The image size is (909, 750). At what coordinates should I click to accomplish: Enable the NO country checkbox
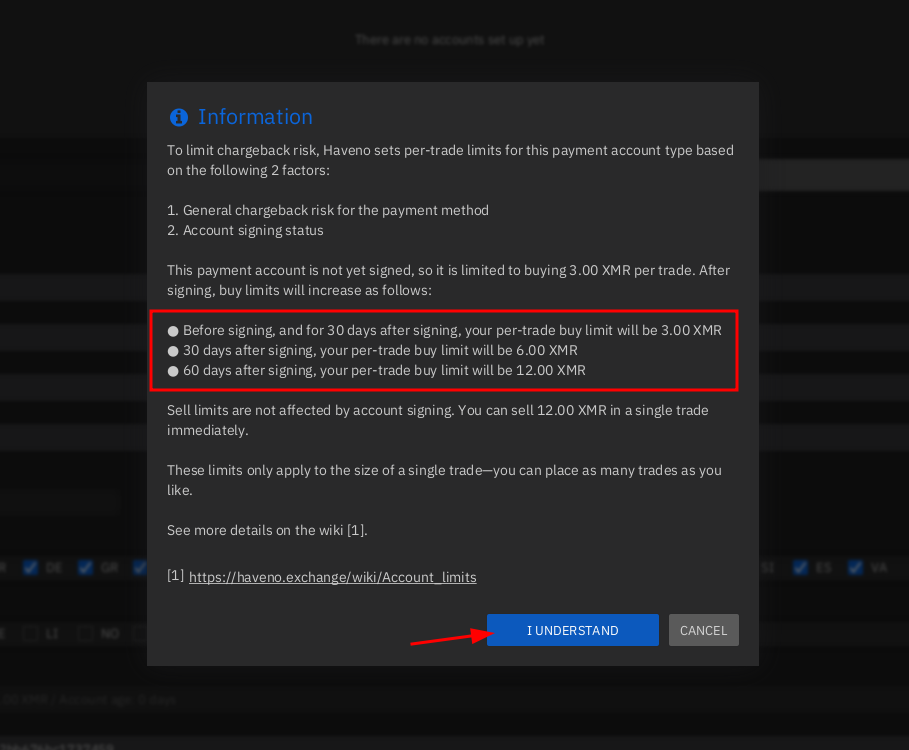click(x=86, y=633)
